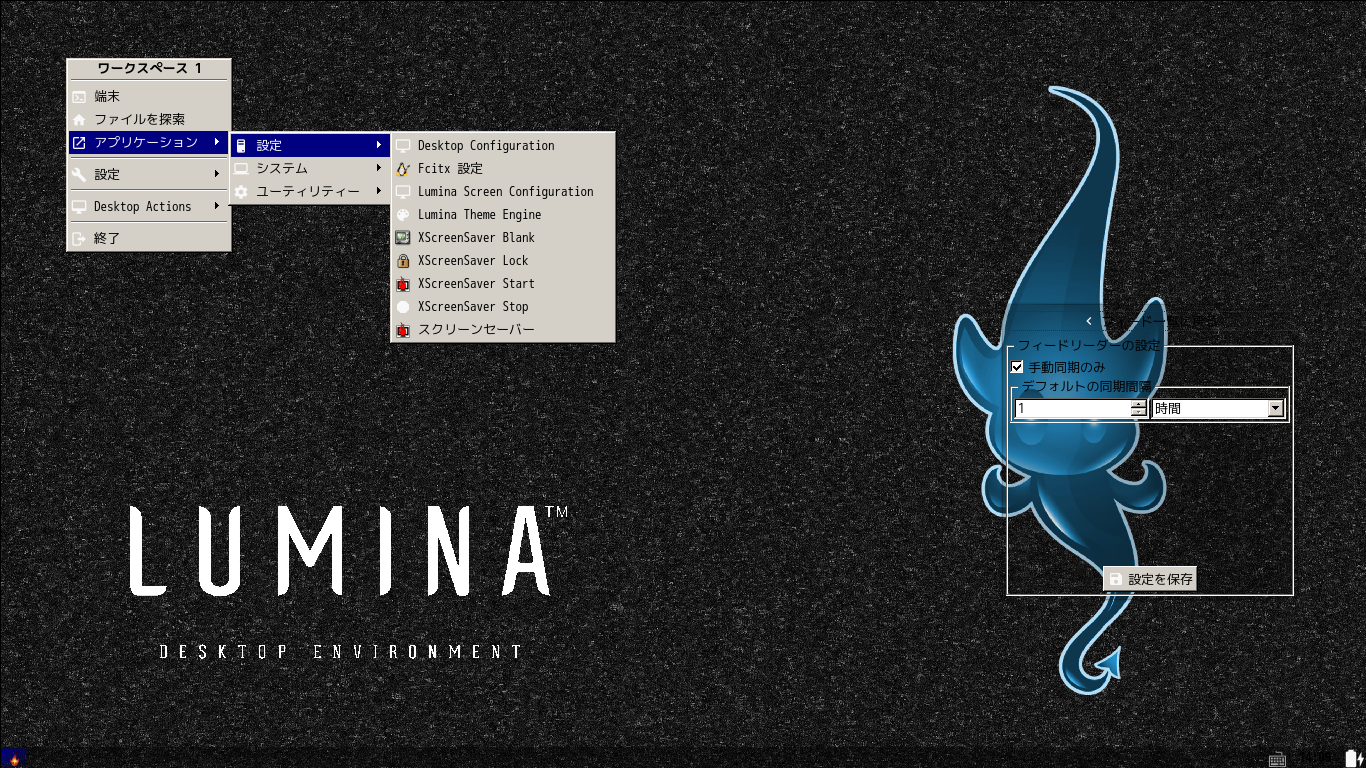Click the battery charging icon
The width and height of the screenshot is (1366, 768).
pyautogui.click(x=1353, y=758)
